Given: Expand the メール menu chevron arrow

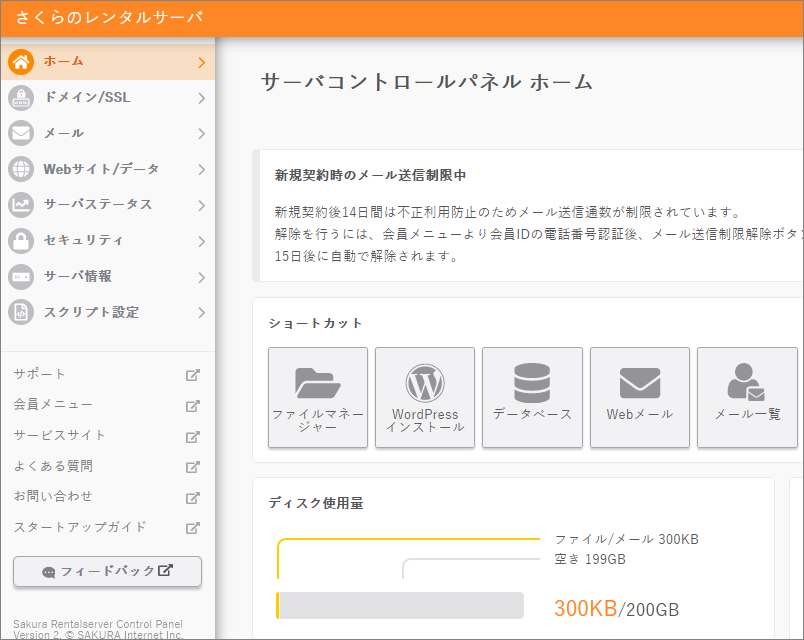Looking at the screenshot, I should click(201, 134).
